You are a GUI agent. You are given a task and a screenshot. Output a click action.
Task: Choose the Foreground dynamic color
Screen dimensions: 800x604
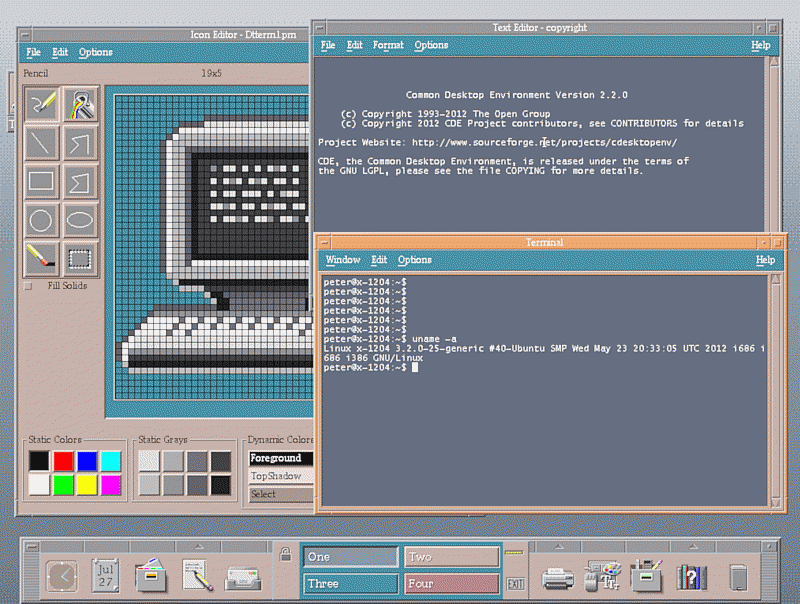281,458
